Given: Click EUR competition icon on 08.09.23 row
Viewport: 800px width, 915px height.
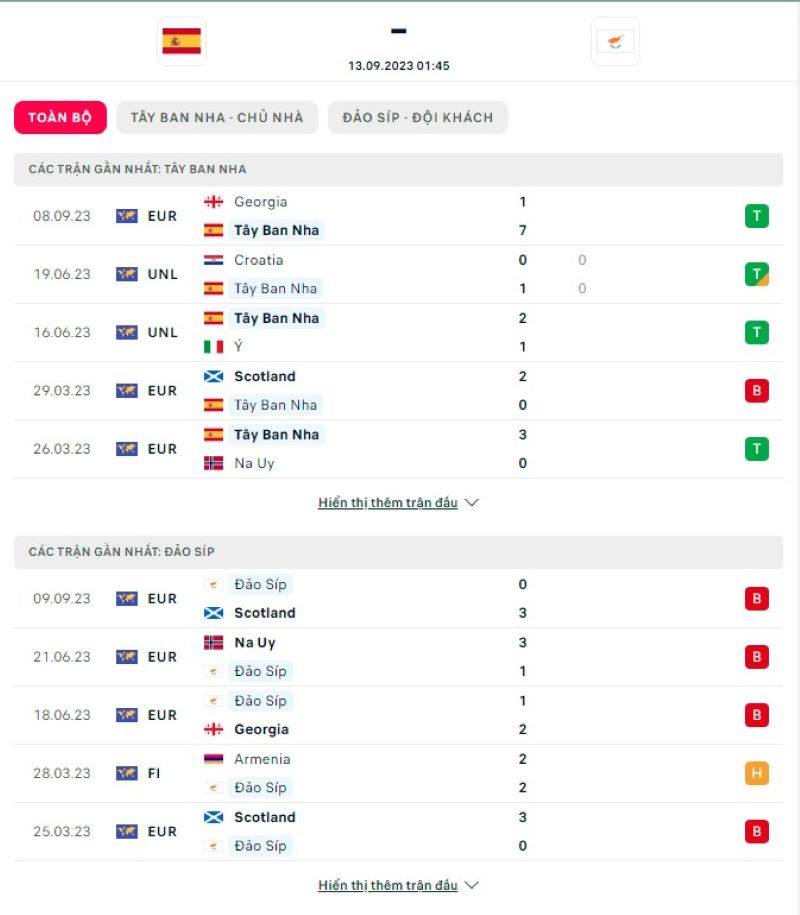Looking at the screenshot, I should (127, 216).
